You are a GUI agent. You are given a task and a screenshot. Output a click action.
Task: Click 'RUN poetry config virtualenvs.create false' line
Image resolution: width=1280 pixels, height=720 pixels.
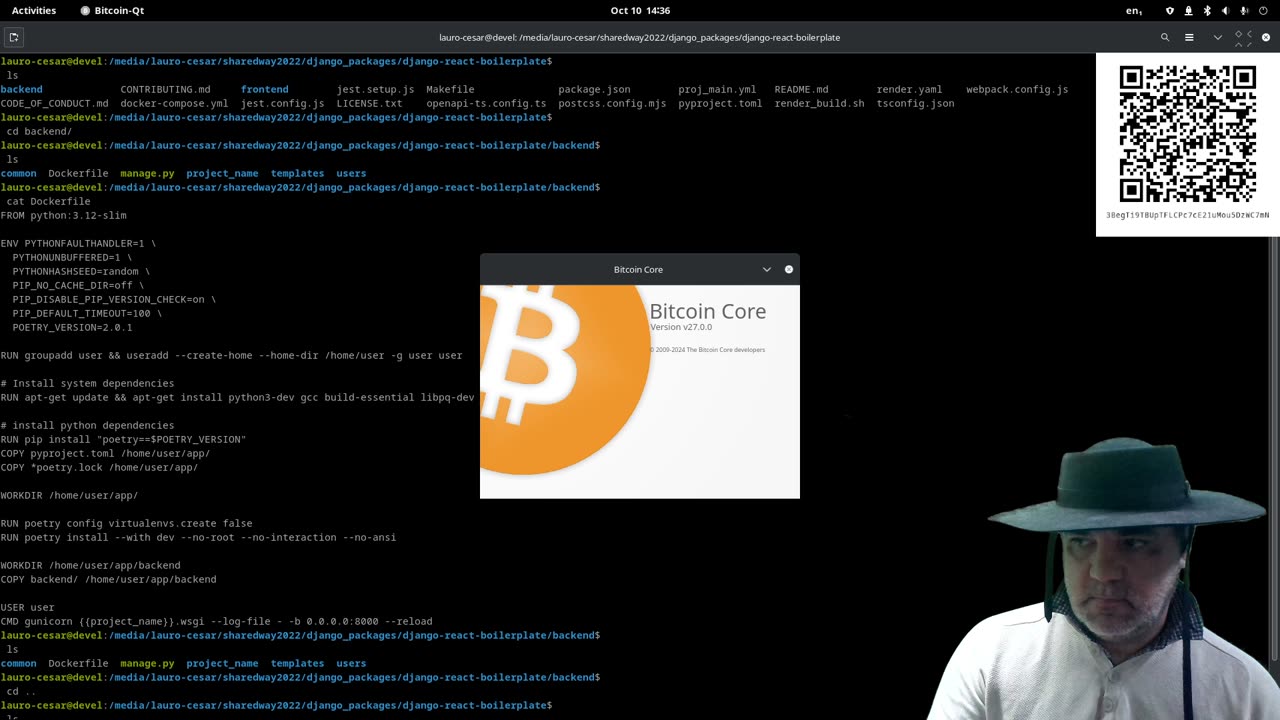point(126,523)
